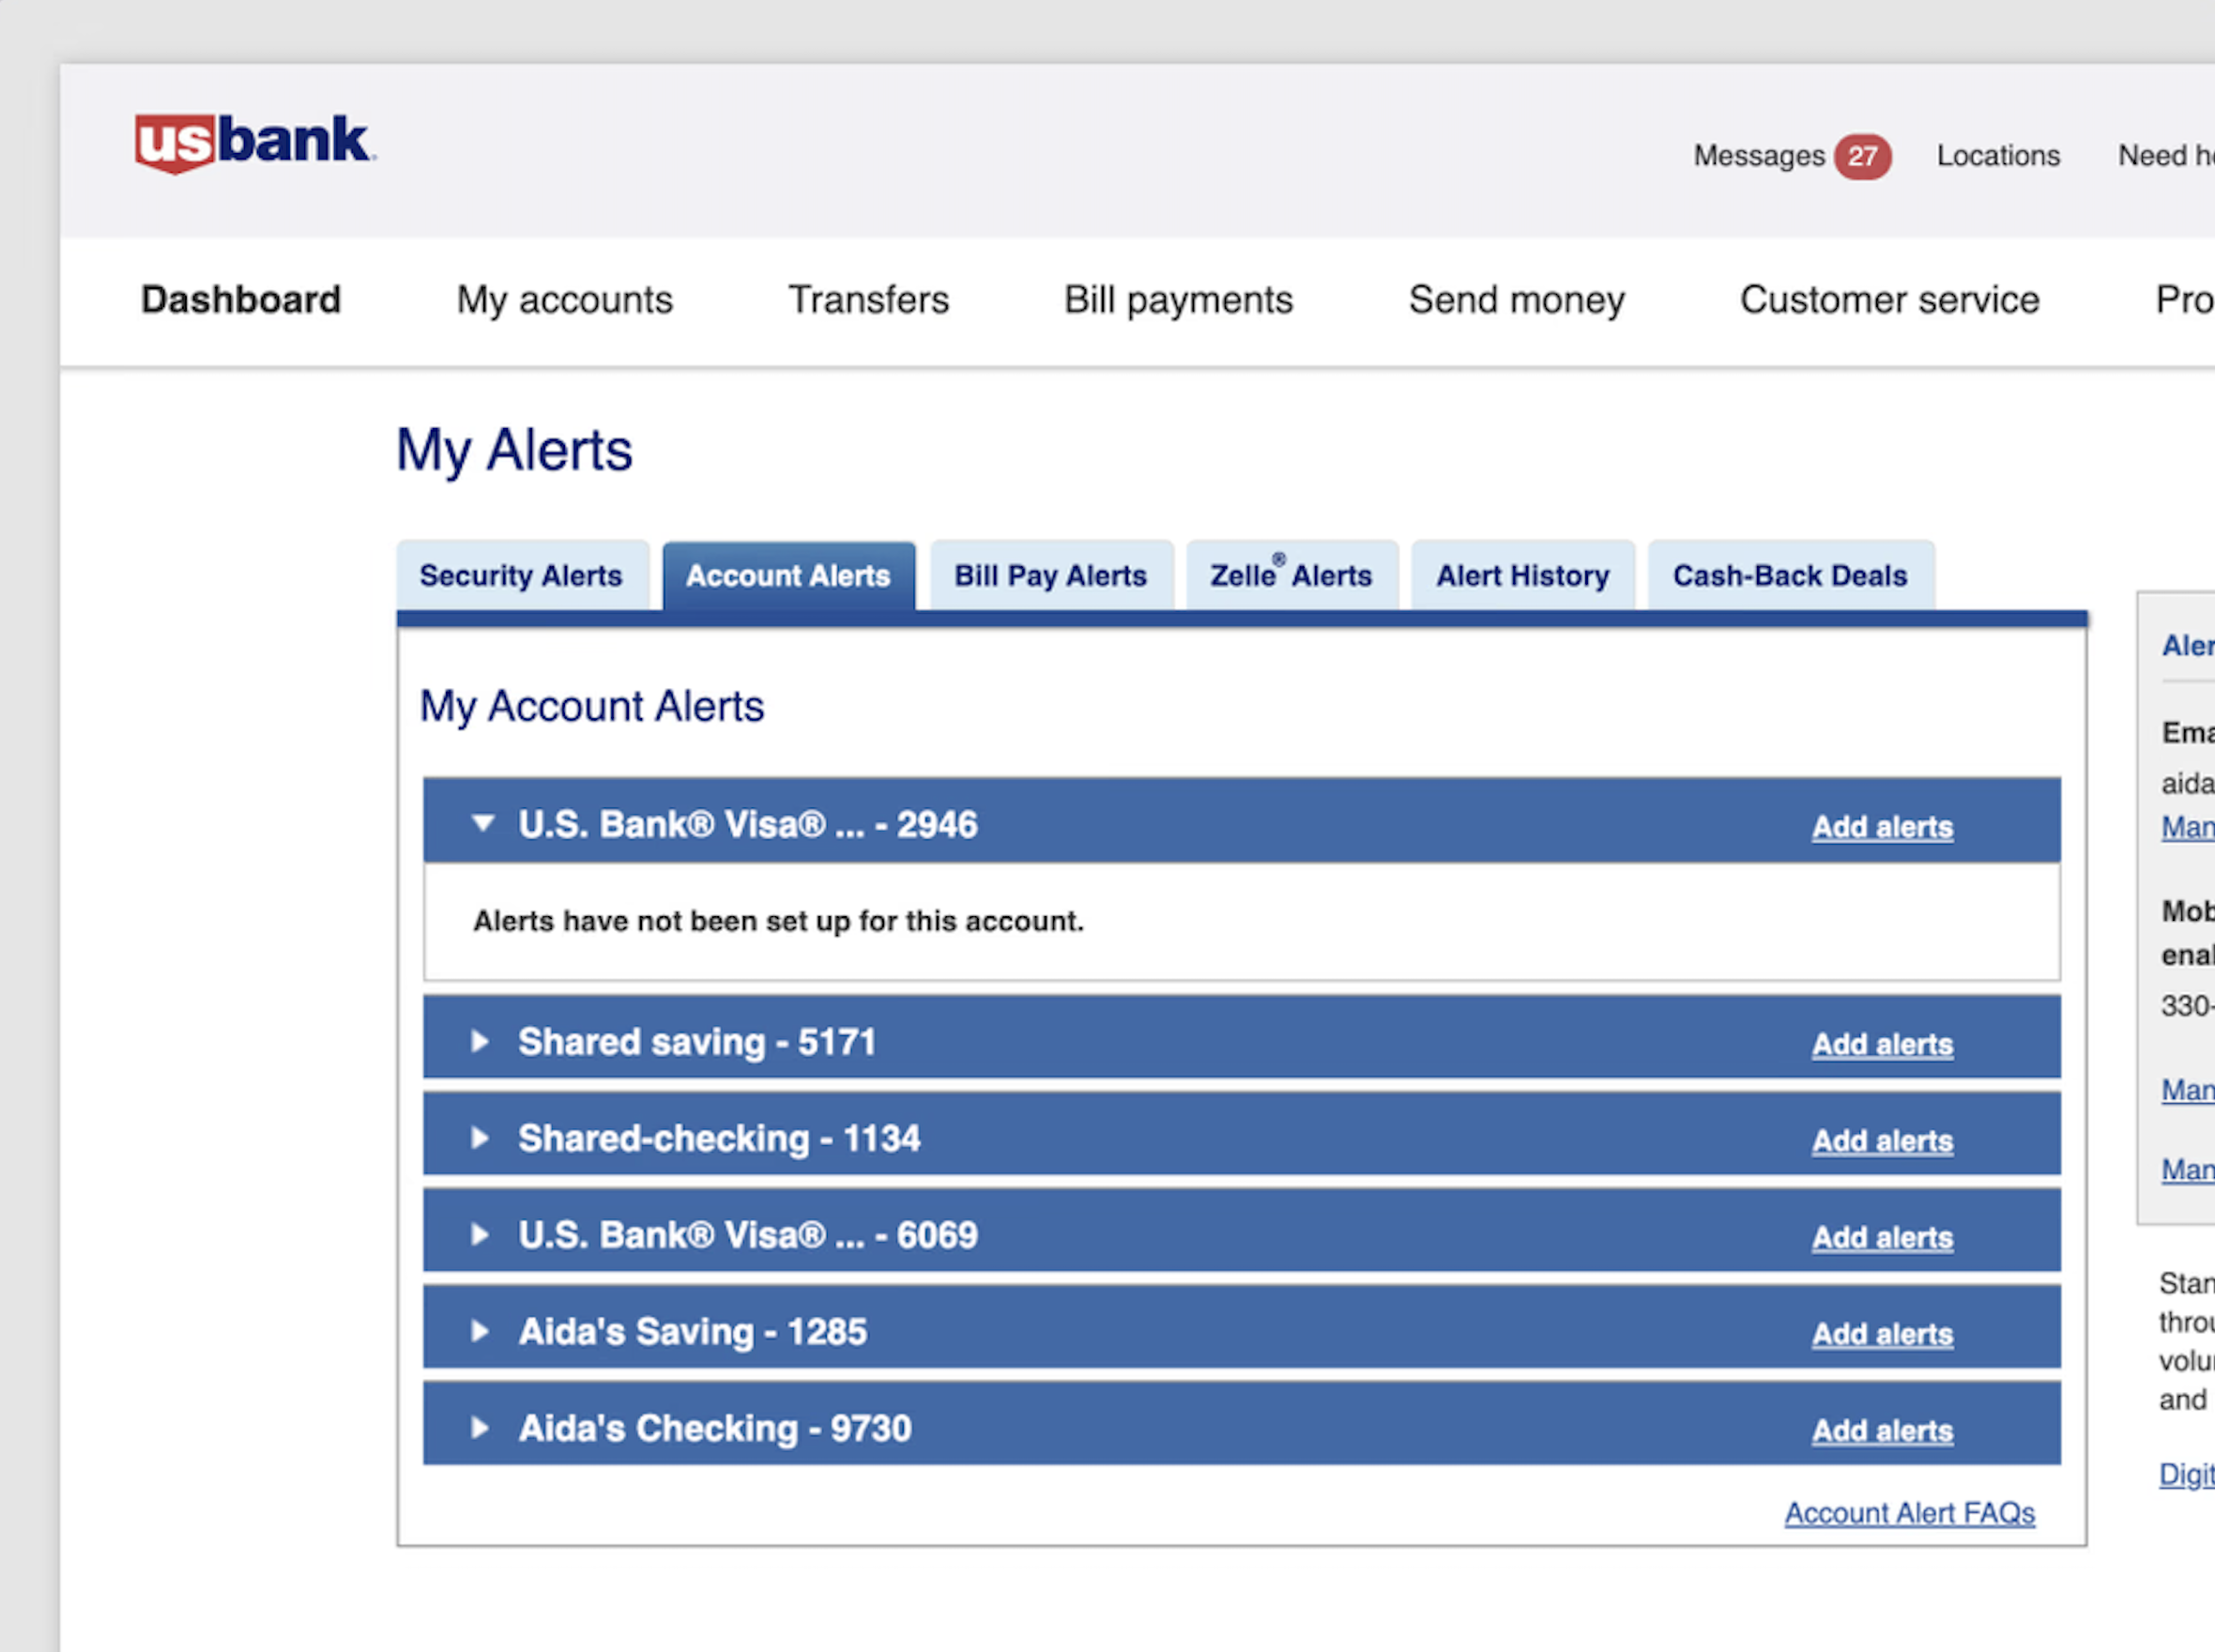The height and width of the screenshot is (1652, 2215).
Task: Click the US Bank logo
Action: pyautogui.click(x=254, y=142)
